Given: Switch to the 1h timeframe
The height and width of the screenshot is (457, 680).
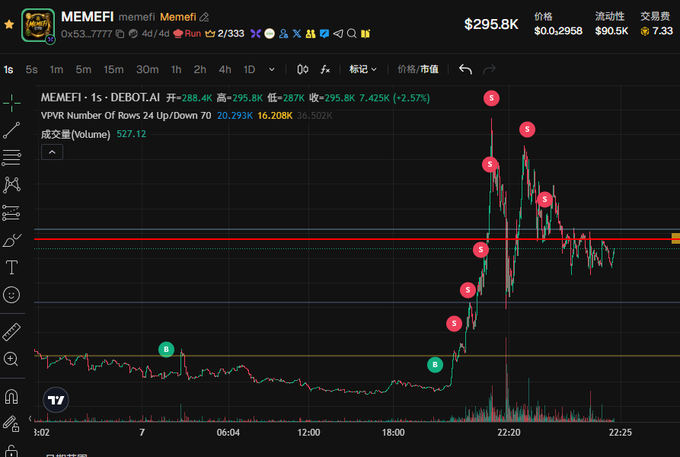Looking at the screenshot, I should pos(176,70).
